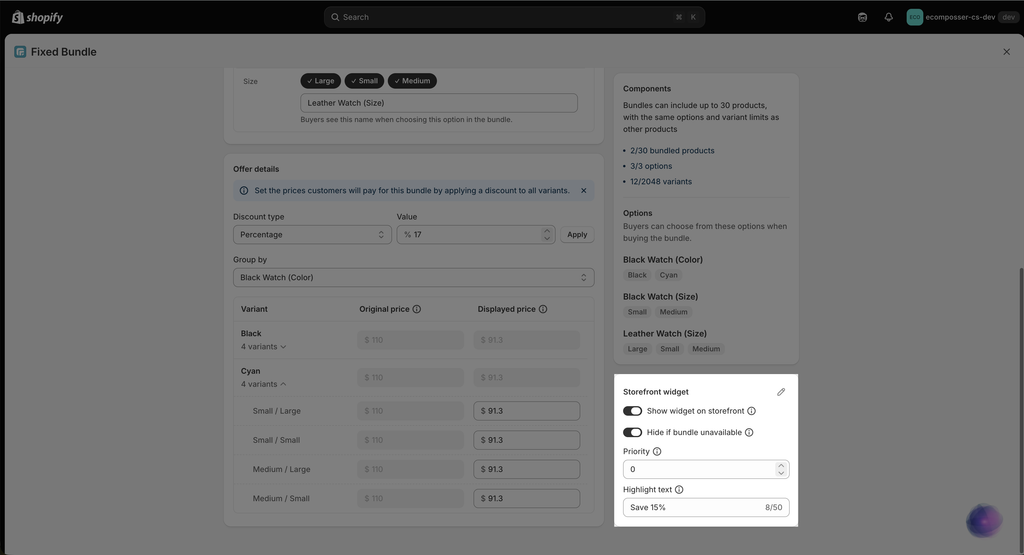Open the Group by dropdown

coord(413,278)
